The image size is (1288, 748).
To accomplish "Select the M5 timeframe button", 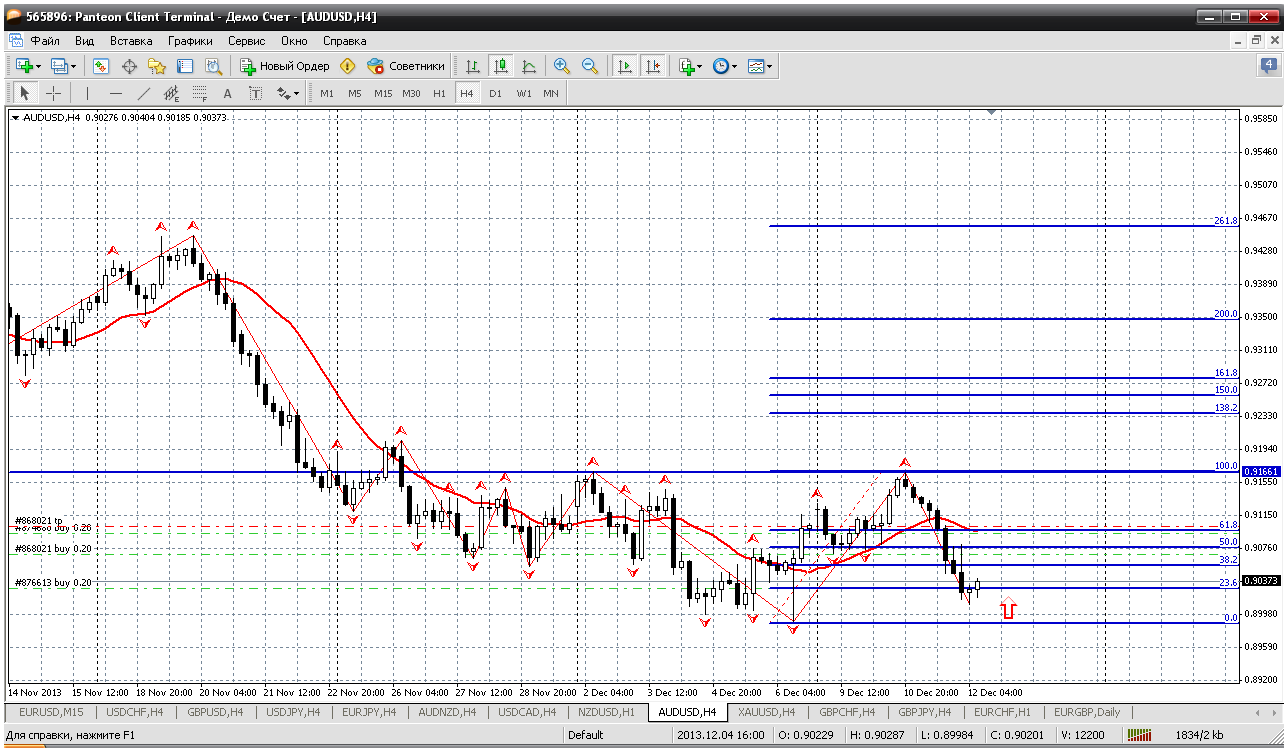I will pyautogui.click(x=355, y=93).
